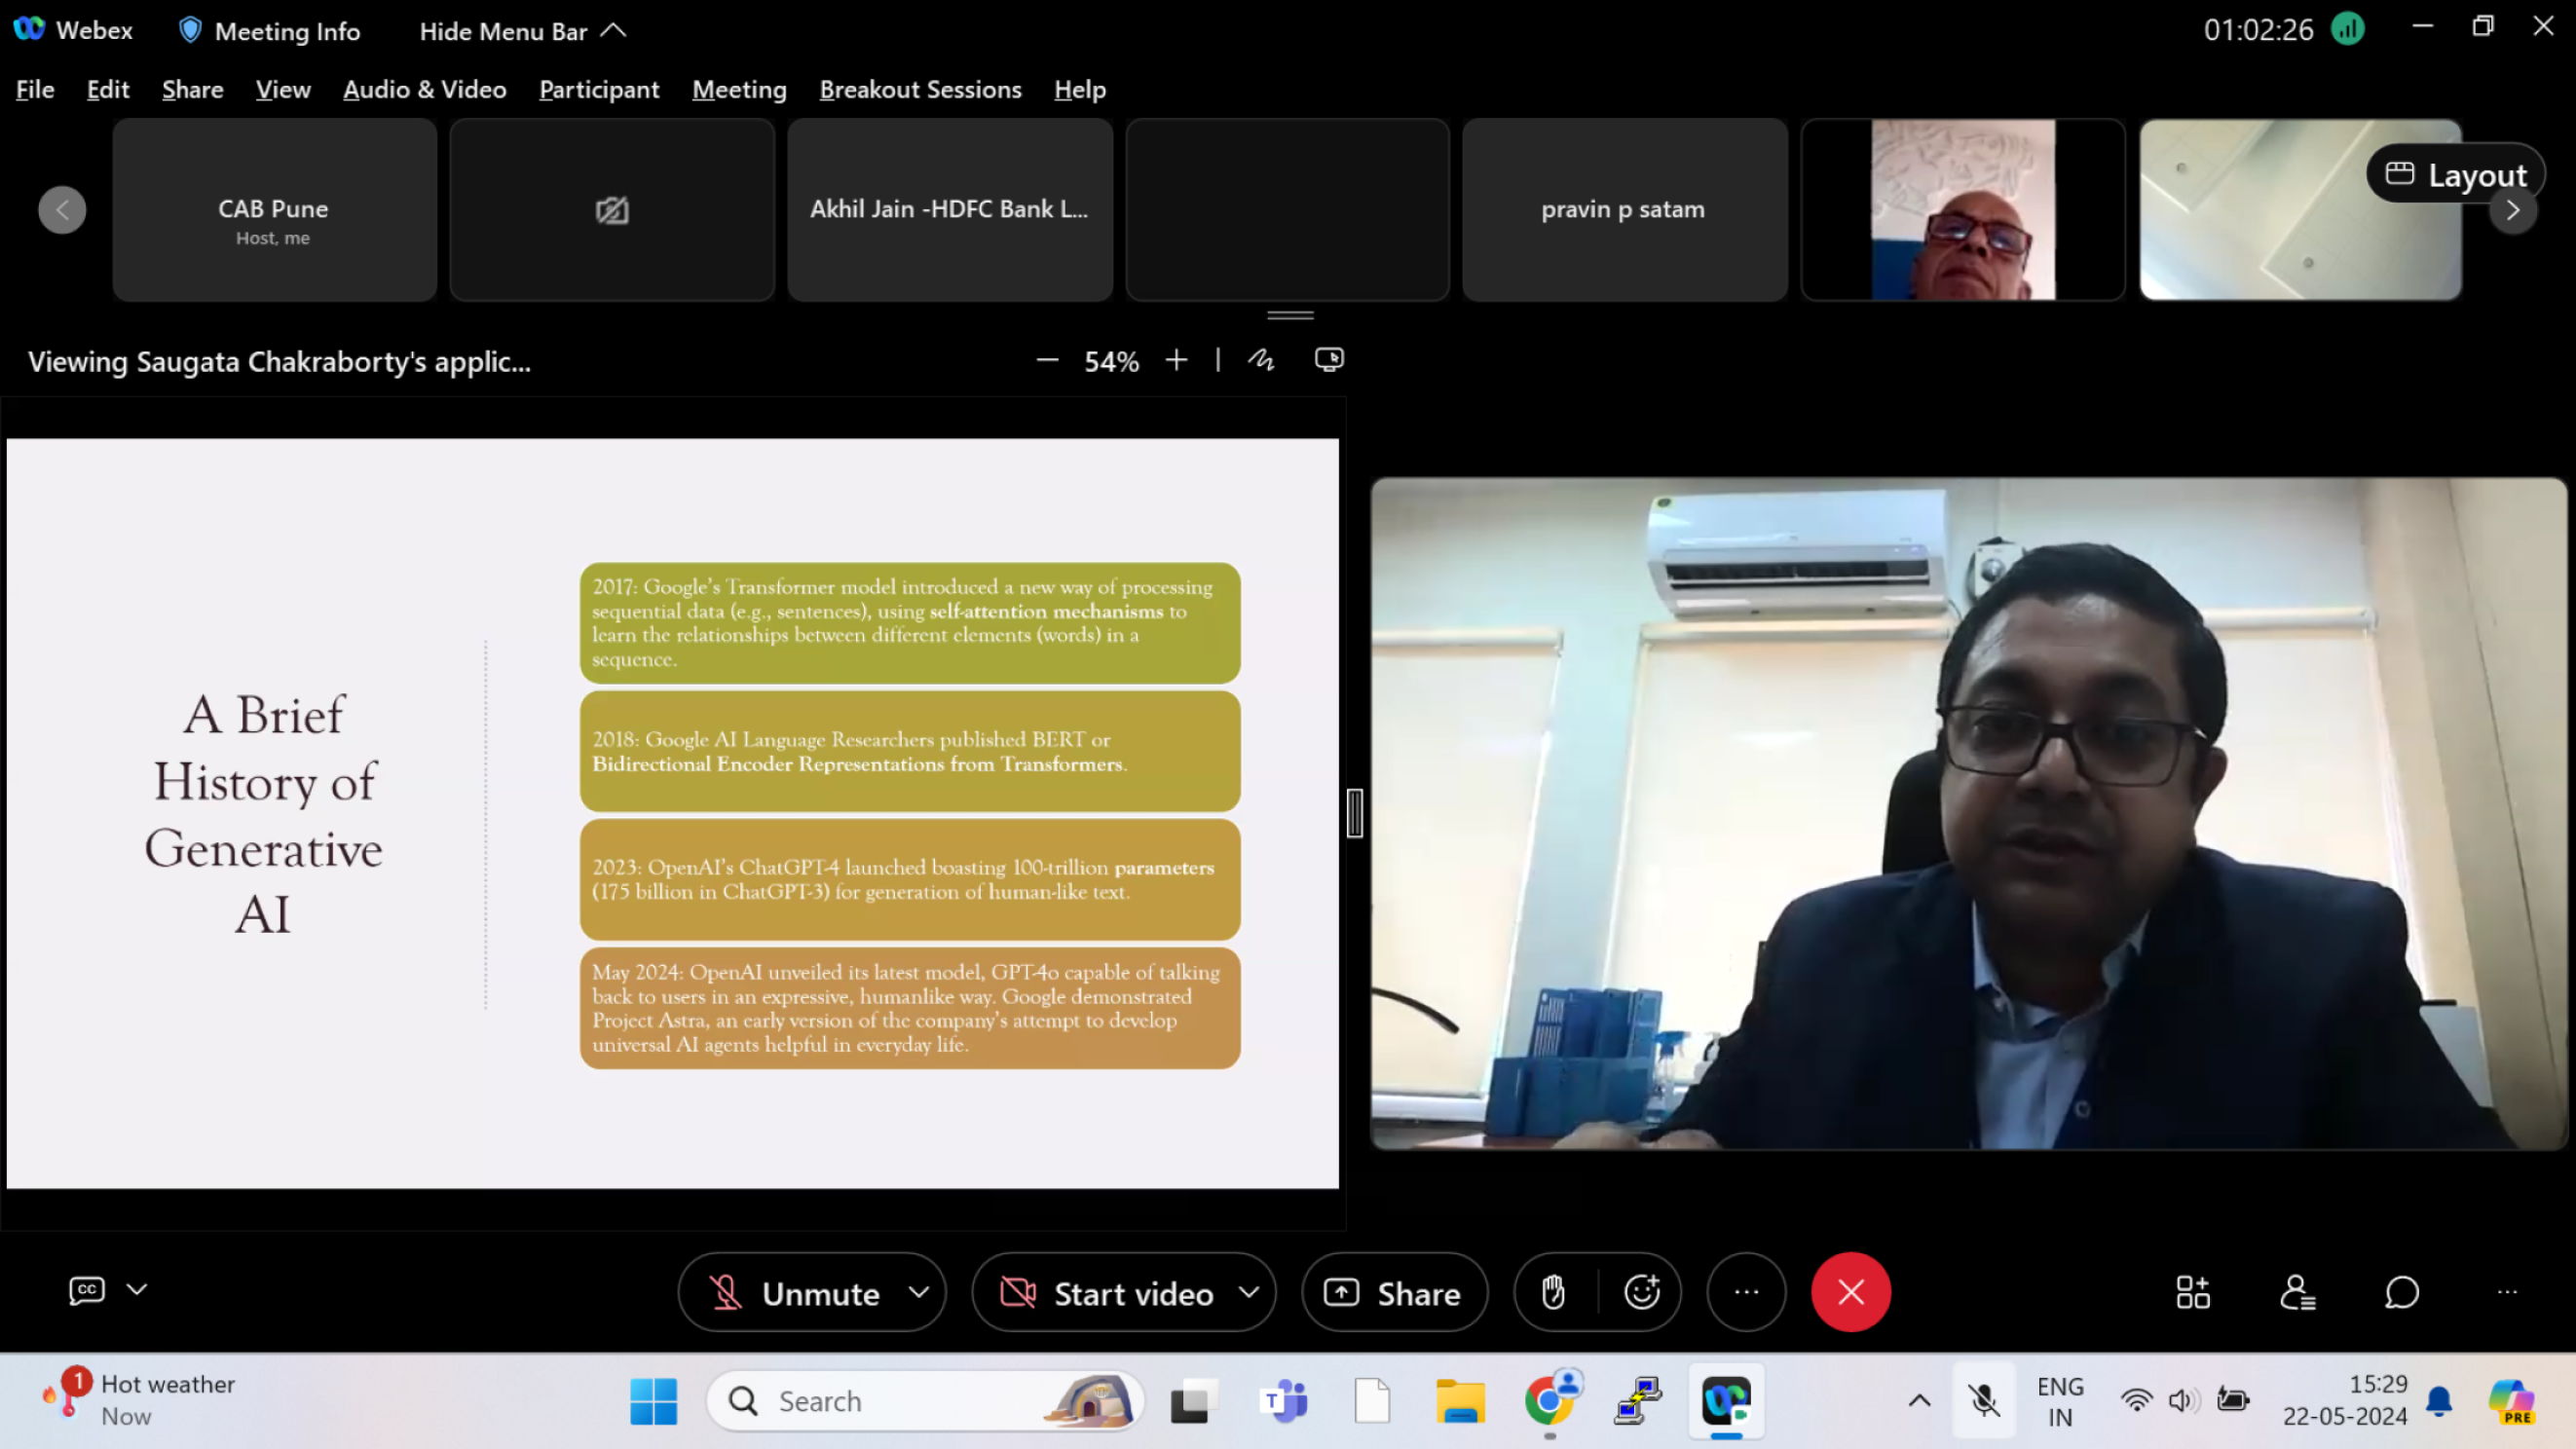This screenshot has width=2576, height=1449.
Task: Open the Participant menu
Action: click(x=599, y=90)
